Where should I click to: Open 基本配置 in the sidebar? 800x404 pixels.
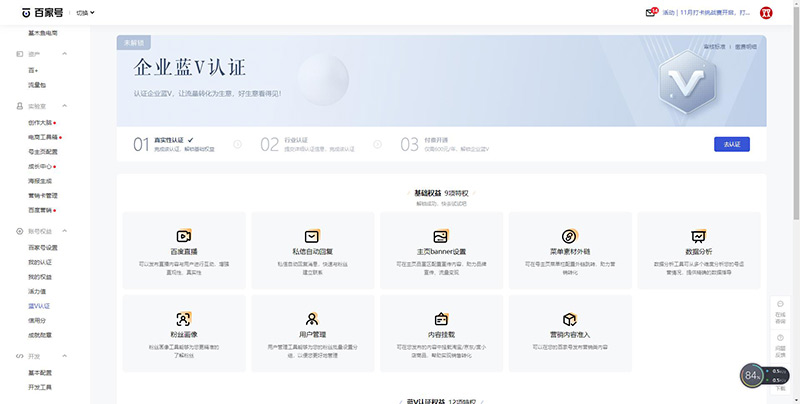(40, 372)
